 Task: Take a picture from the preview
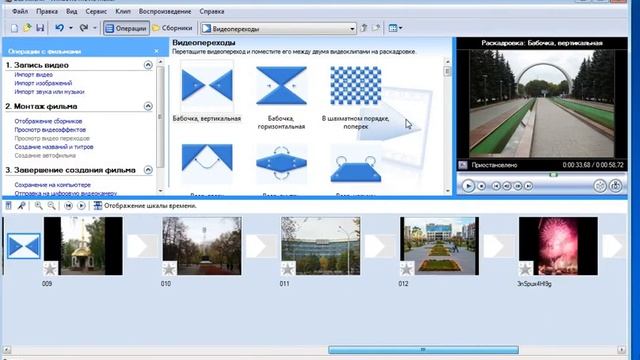[616, 186]
